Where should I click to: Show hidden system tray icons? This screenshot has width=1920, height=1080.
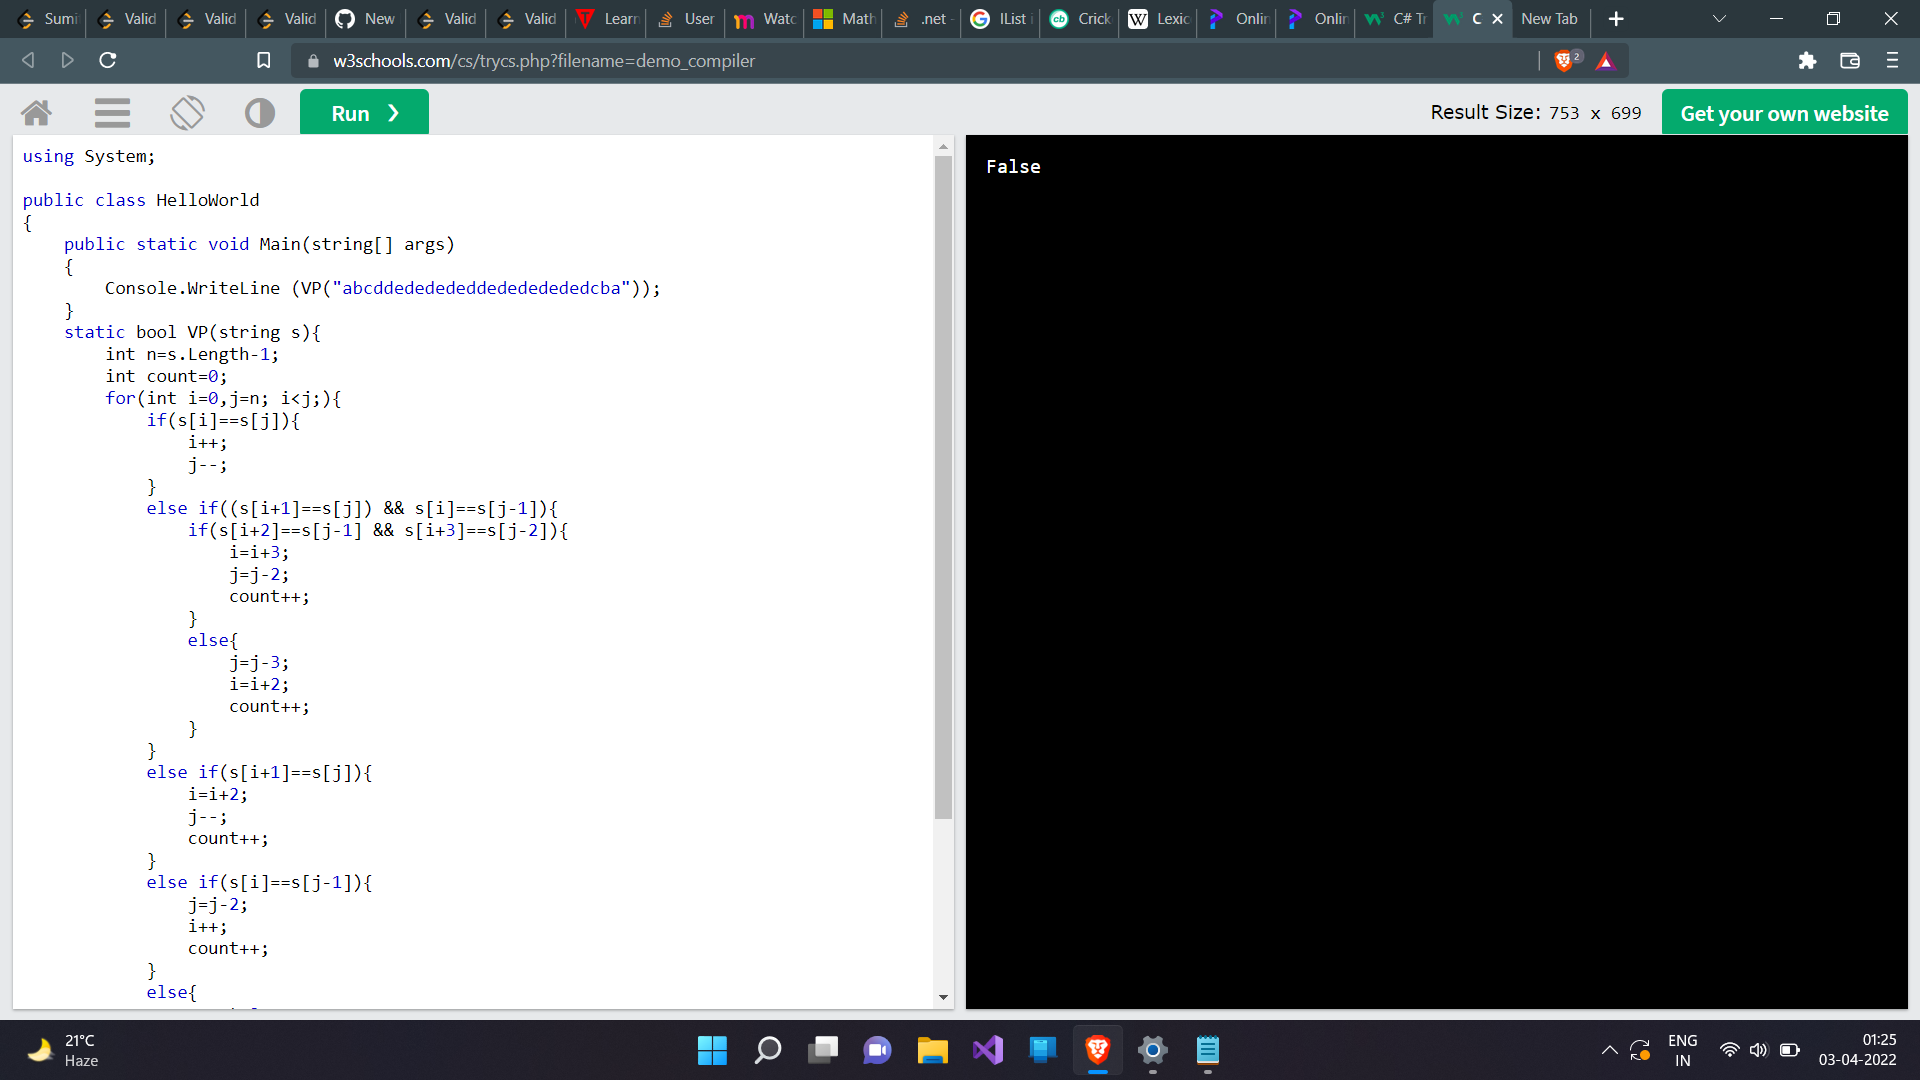pos(1608,1050)
